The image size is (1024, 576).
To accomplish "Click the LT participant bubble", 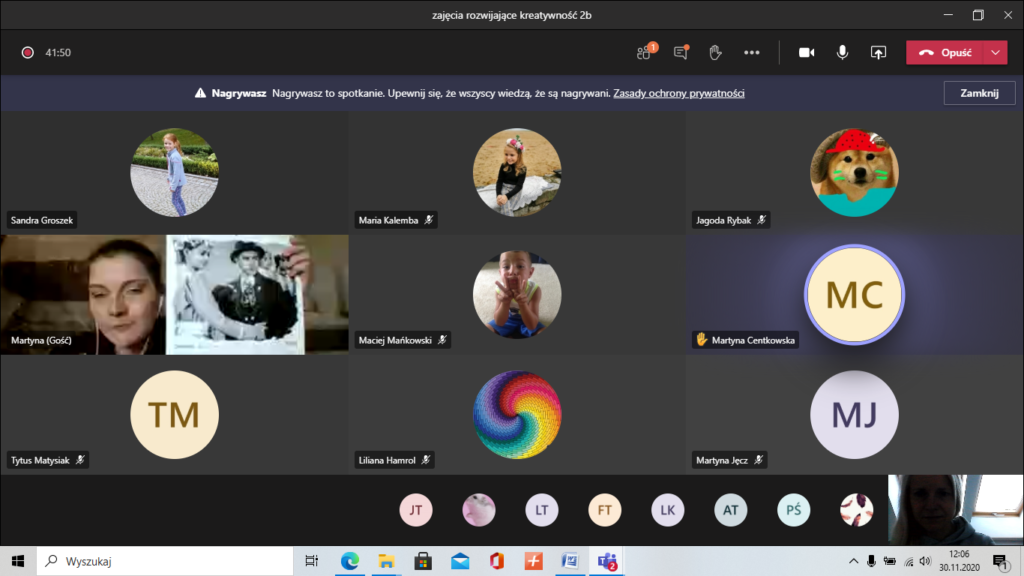I will tap(542, 510).
